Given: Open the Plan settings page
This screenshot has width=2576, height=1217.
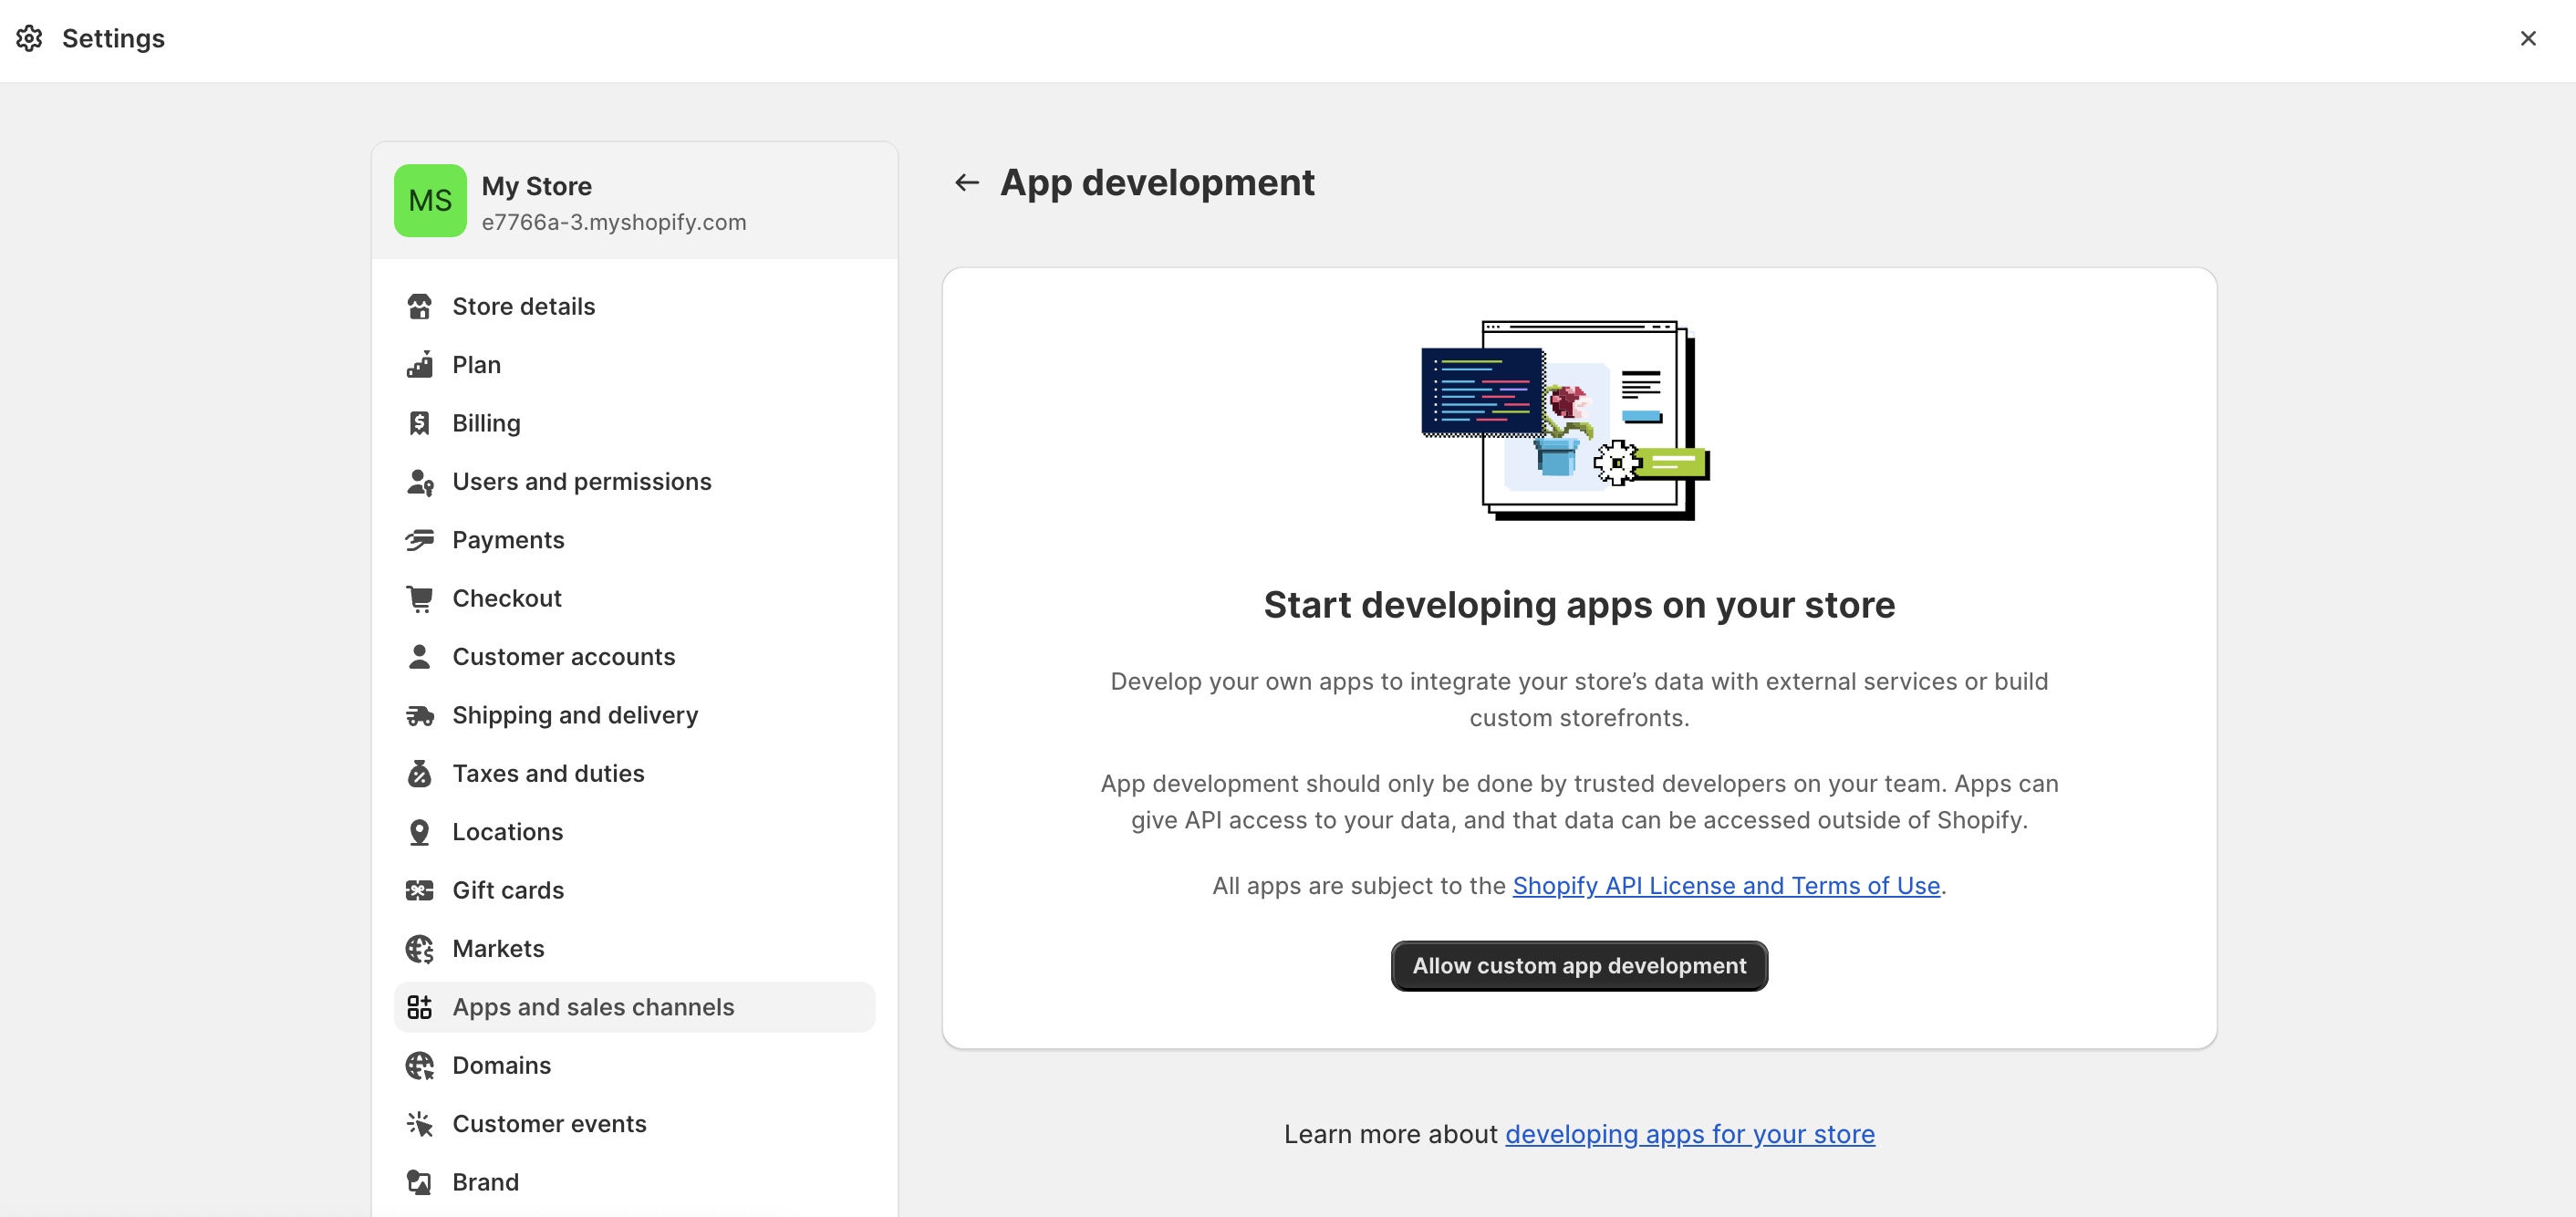Looking at the screenshot, I should click(476, 365).
